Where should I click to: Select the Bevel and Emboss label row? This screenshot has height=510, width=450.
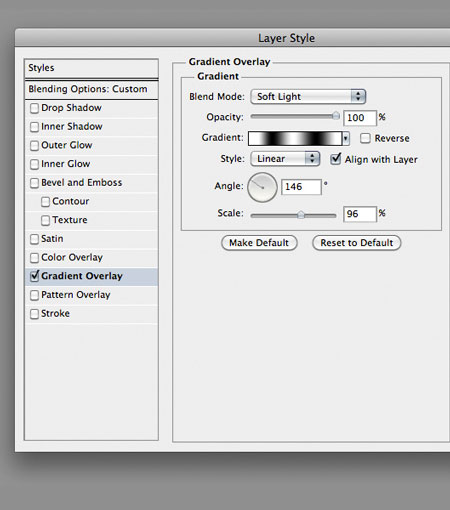(x=91, y=183)
